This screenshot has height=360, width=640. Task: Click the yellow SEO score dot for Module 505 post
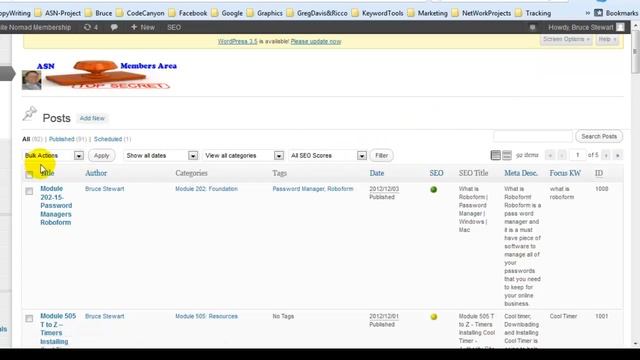click(x=433, y=317)
